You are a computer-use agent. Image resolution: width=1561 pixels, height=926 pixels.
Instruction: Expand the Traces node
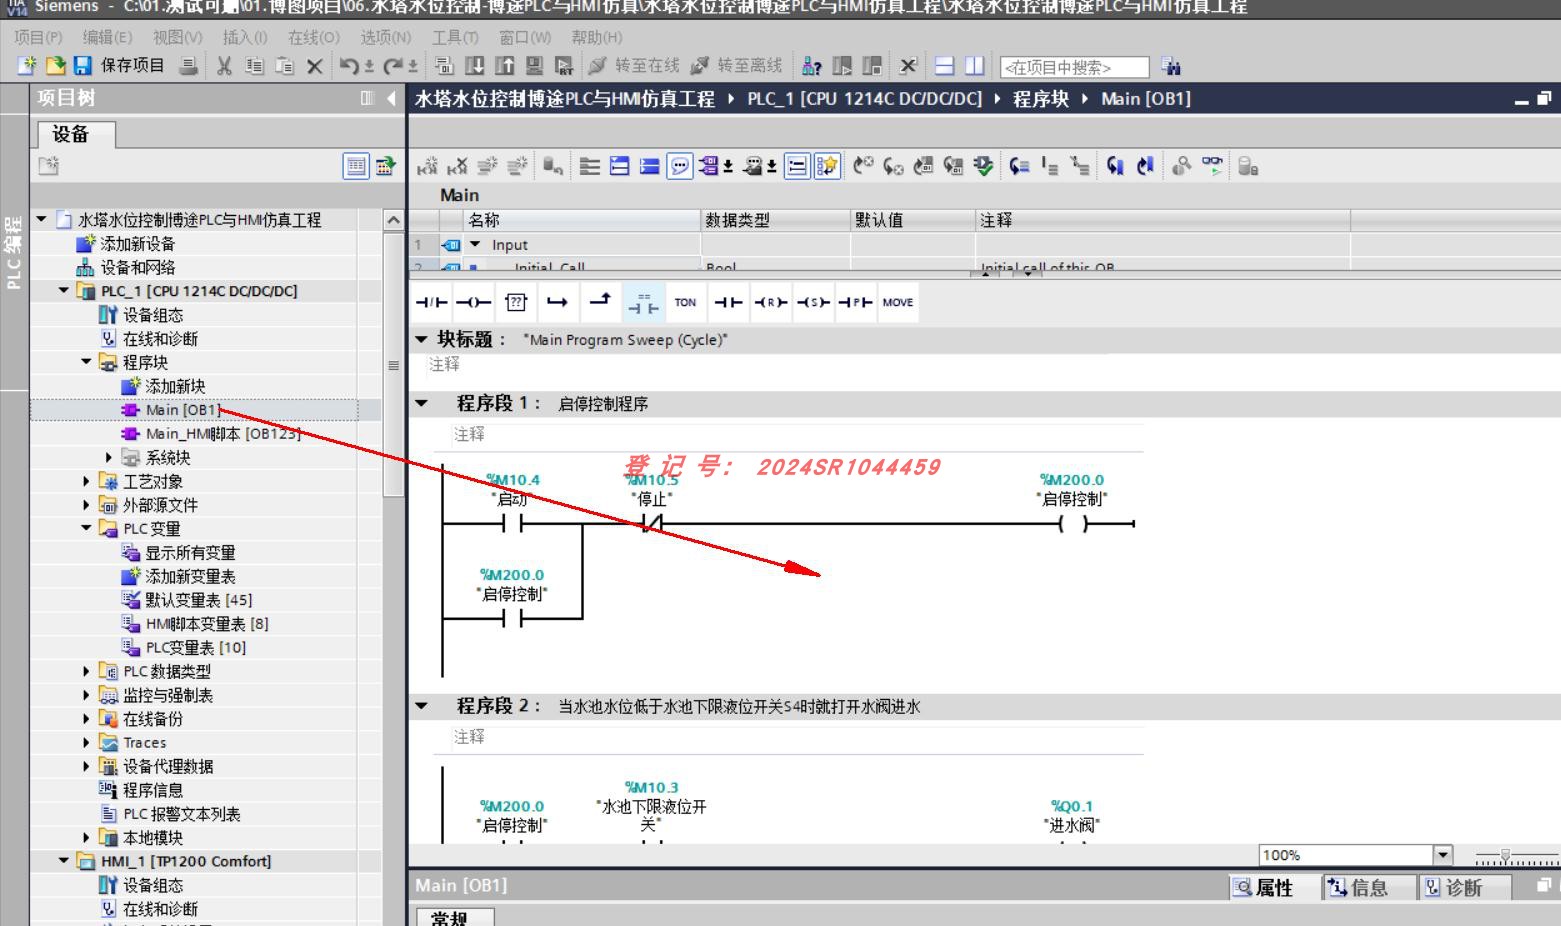(86, 742)
